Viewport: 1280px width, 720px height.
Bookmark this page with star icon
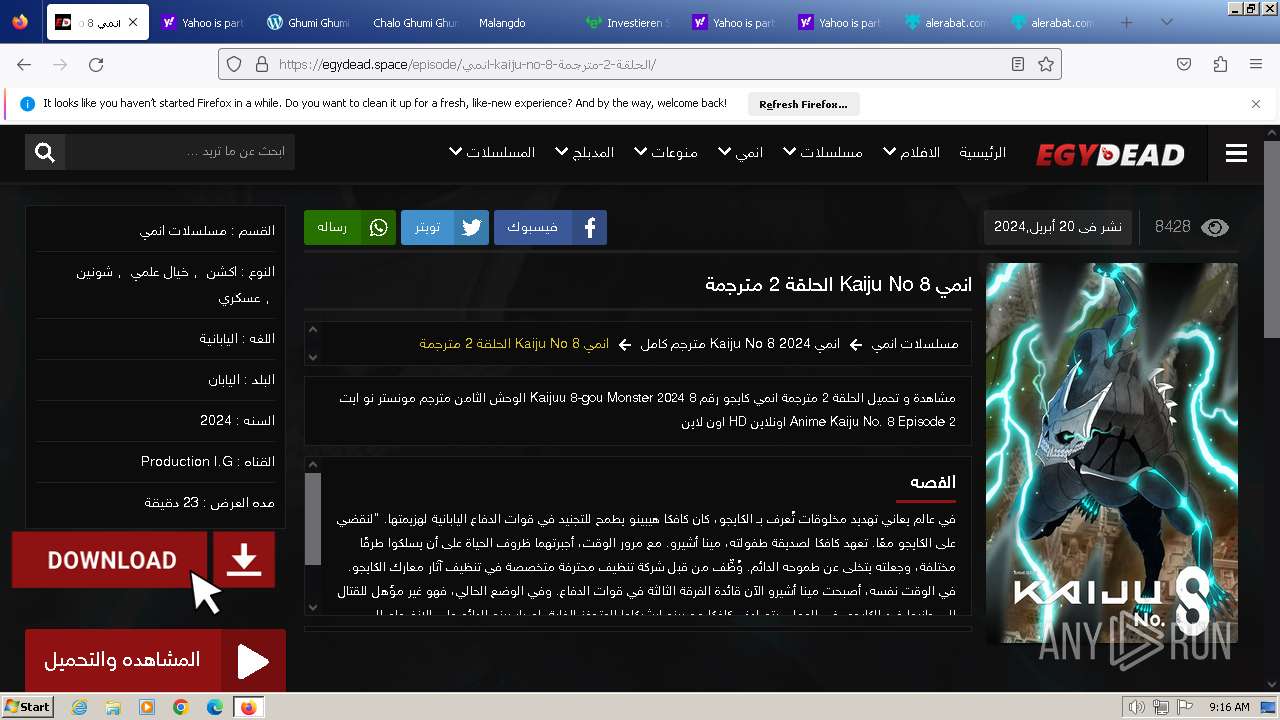click(1046, 64)
